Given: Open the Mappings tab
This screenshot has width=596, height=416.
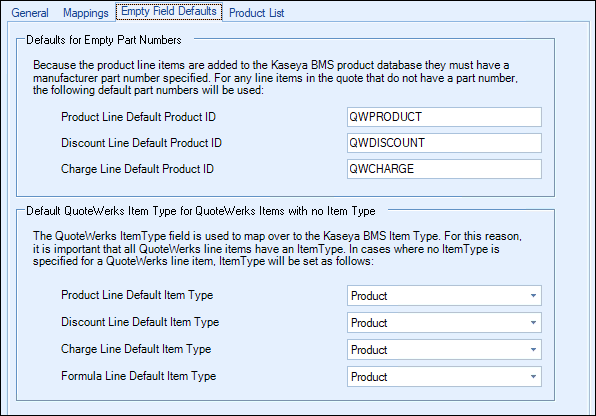Looking at the screenshot, I should 86,13.
